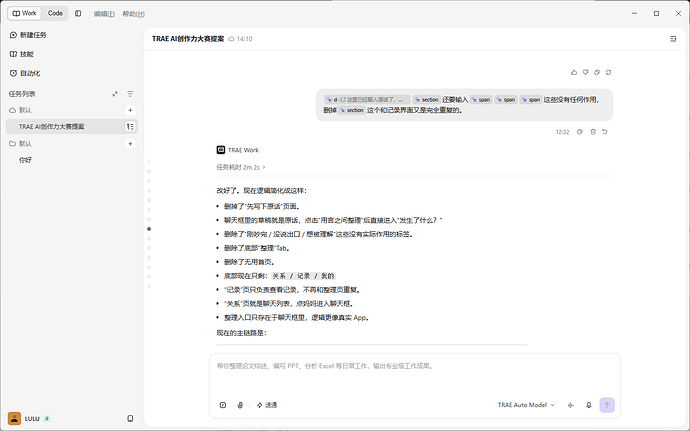
Task: Click the 任务列表 heading
Action: (x=22, y=94)
